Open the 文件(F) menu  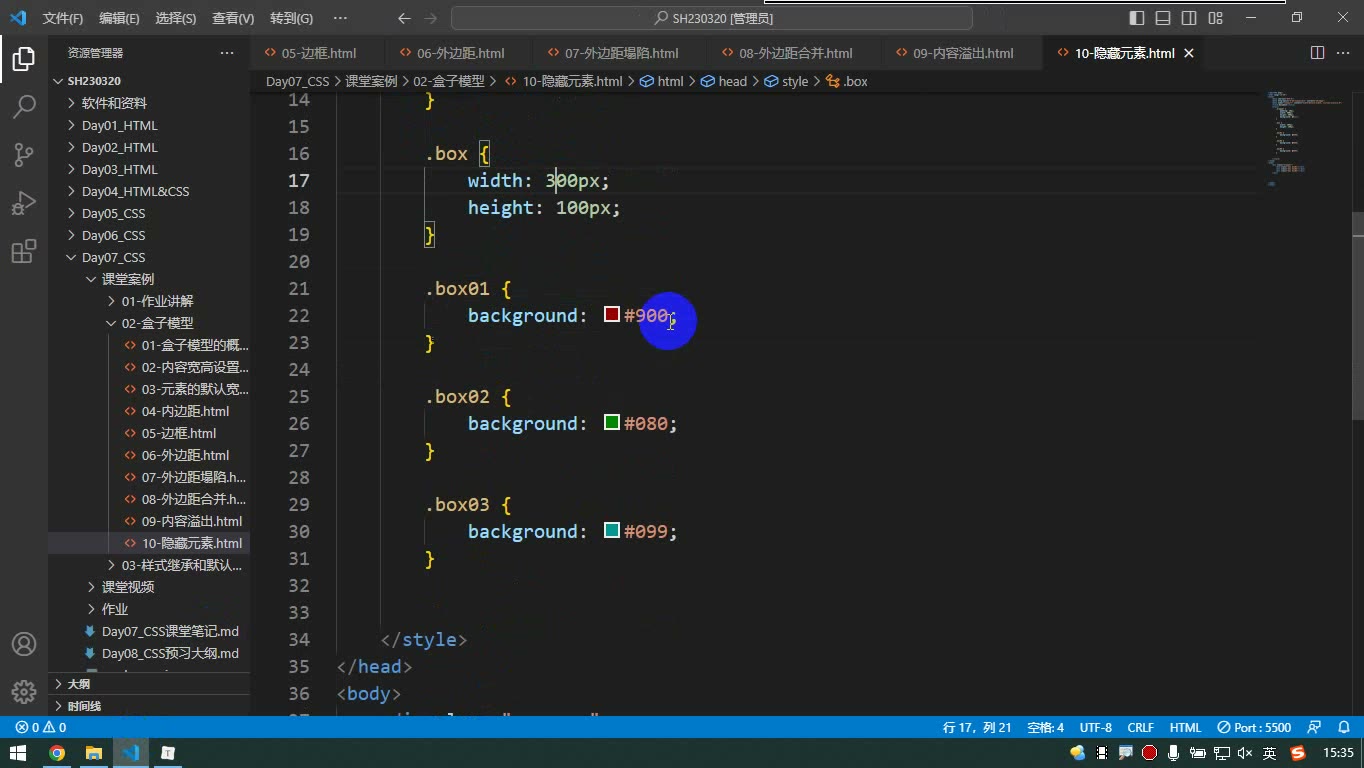(63, 18)
